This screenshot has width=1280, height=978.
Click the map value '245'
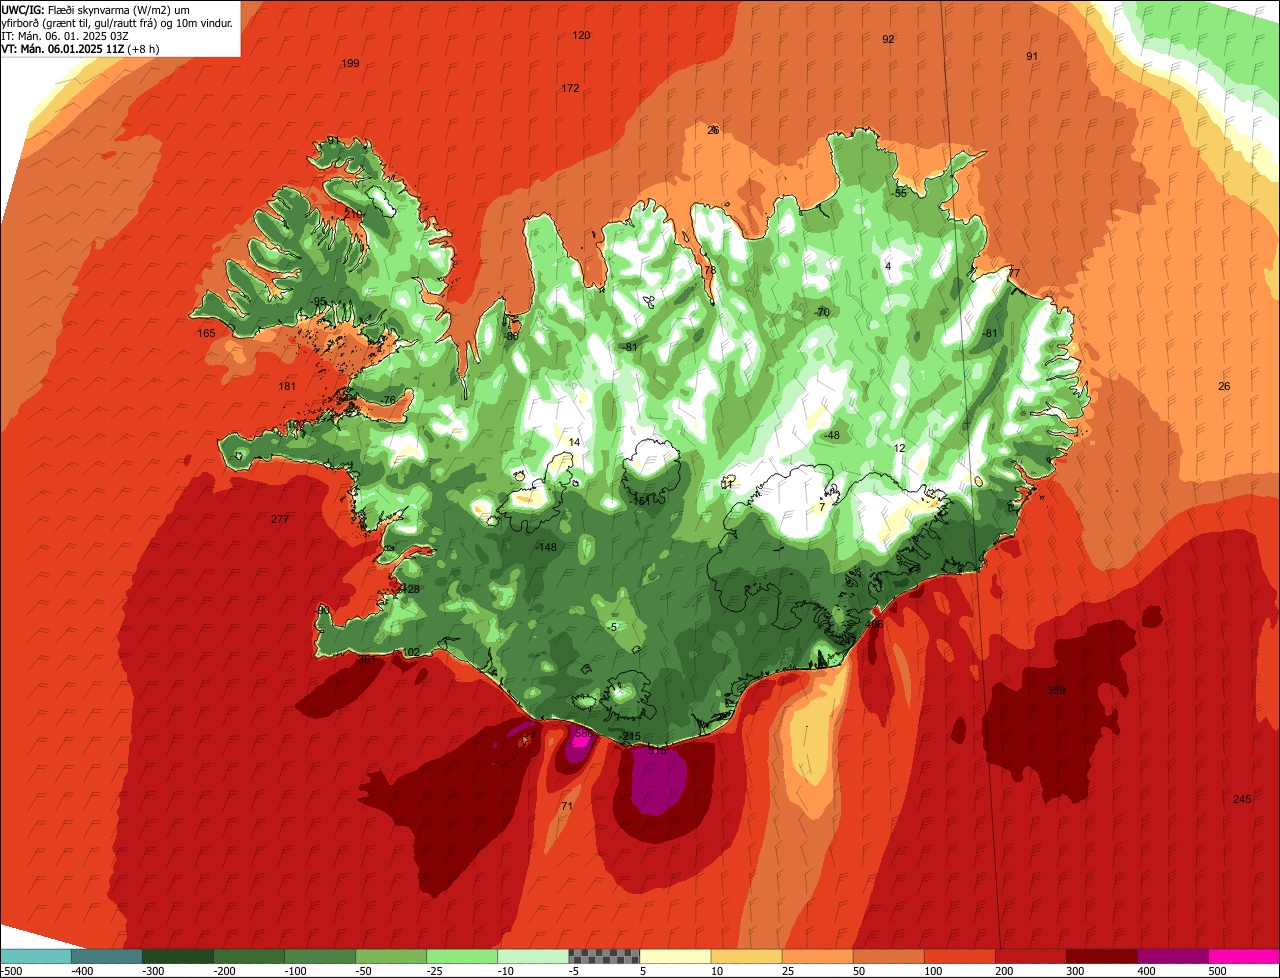tap(1242, 799)
